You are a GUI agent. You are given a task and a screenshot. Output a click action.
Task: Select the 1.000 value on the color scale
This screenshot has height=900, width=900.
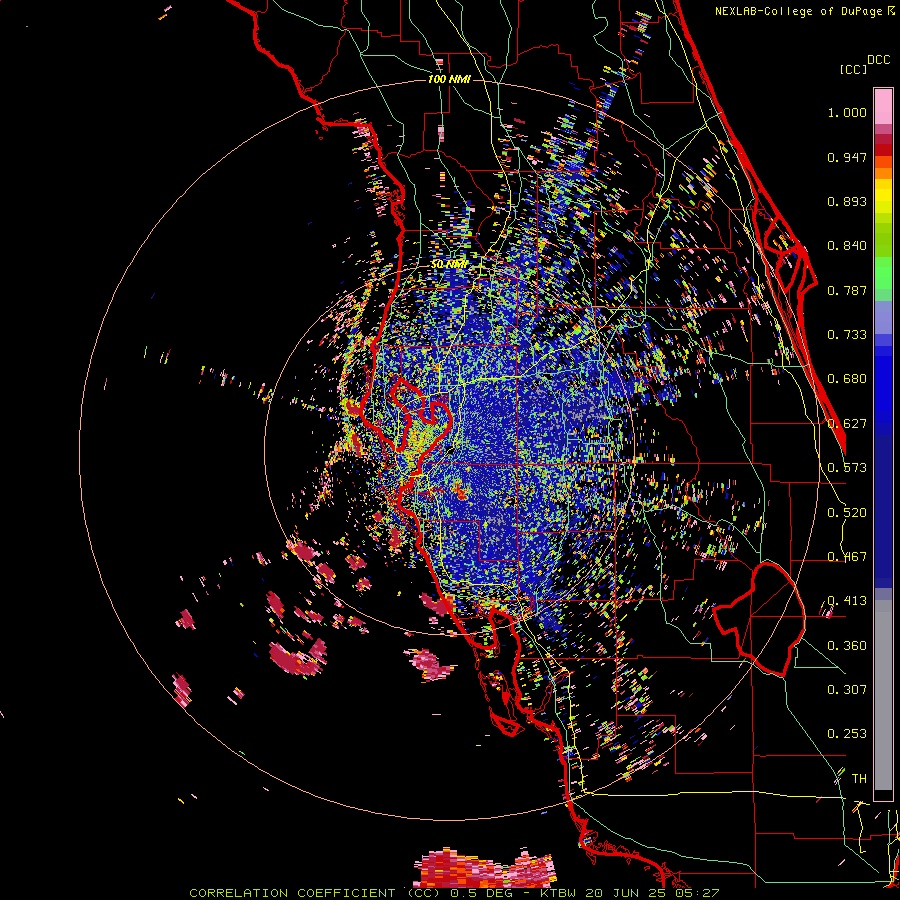click(x=847, y=112)
